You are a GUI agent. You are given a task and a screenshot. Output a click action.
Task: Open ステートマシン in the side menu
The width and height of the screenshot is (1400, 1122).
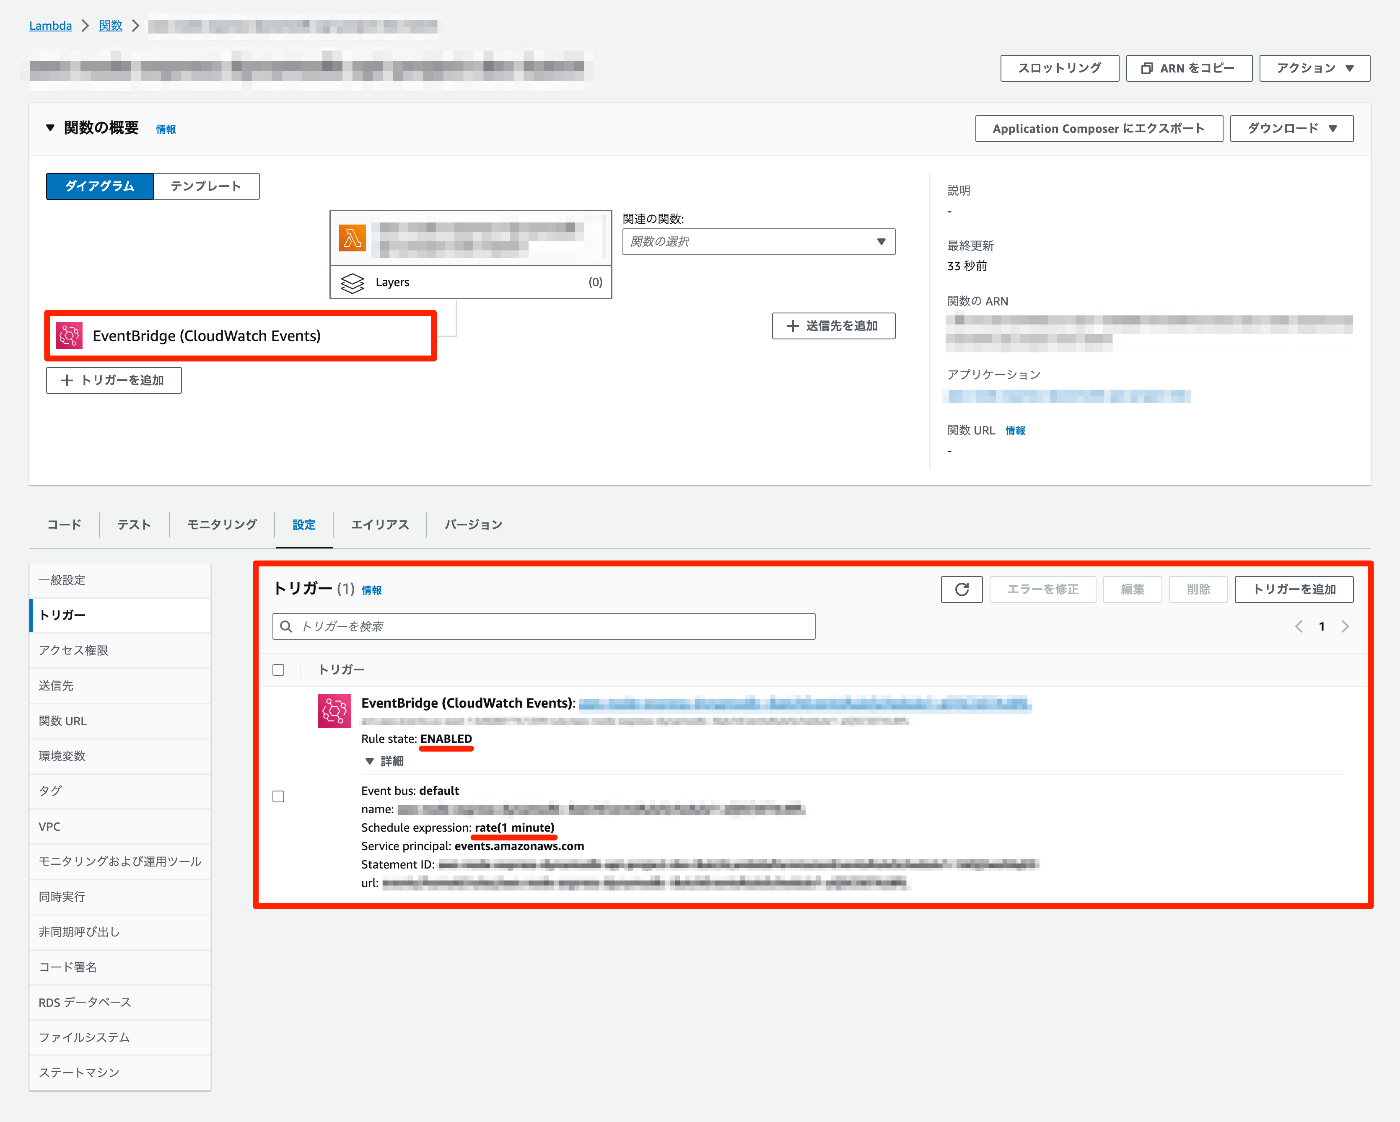pos(120,1072)
